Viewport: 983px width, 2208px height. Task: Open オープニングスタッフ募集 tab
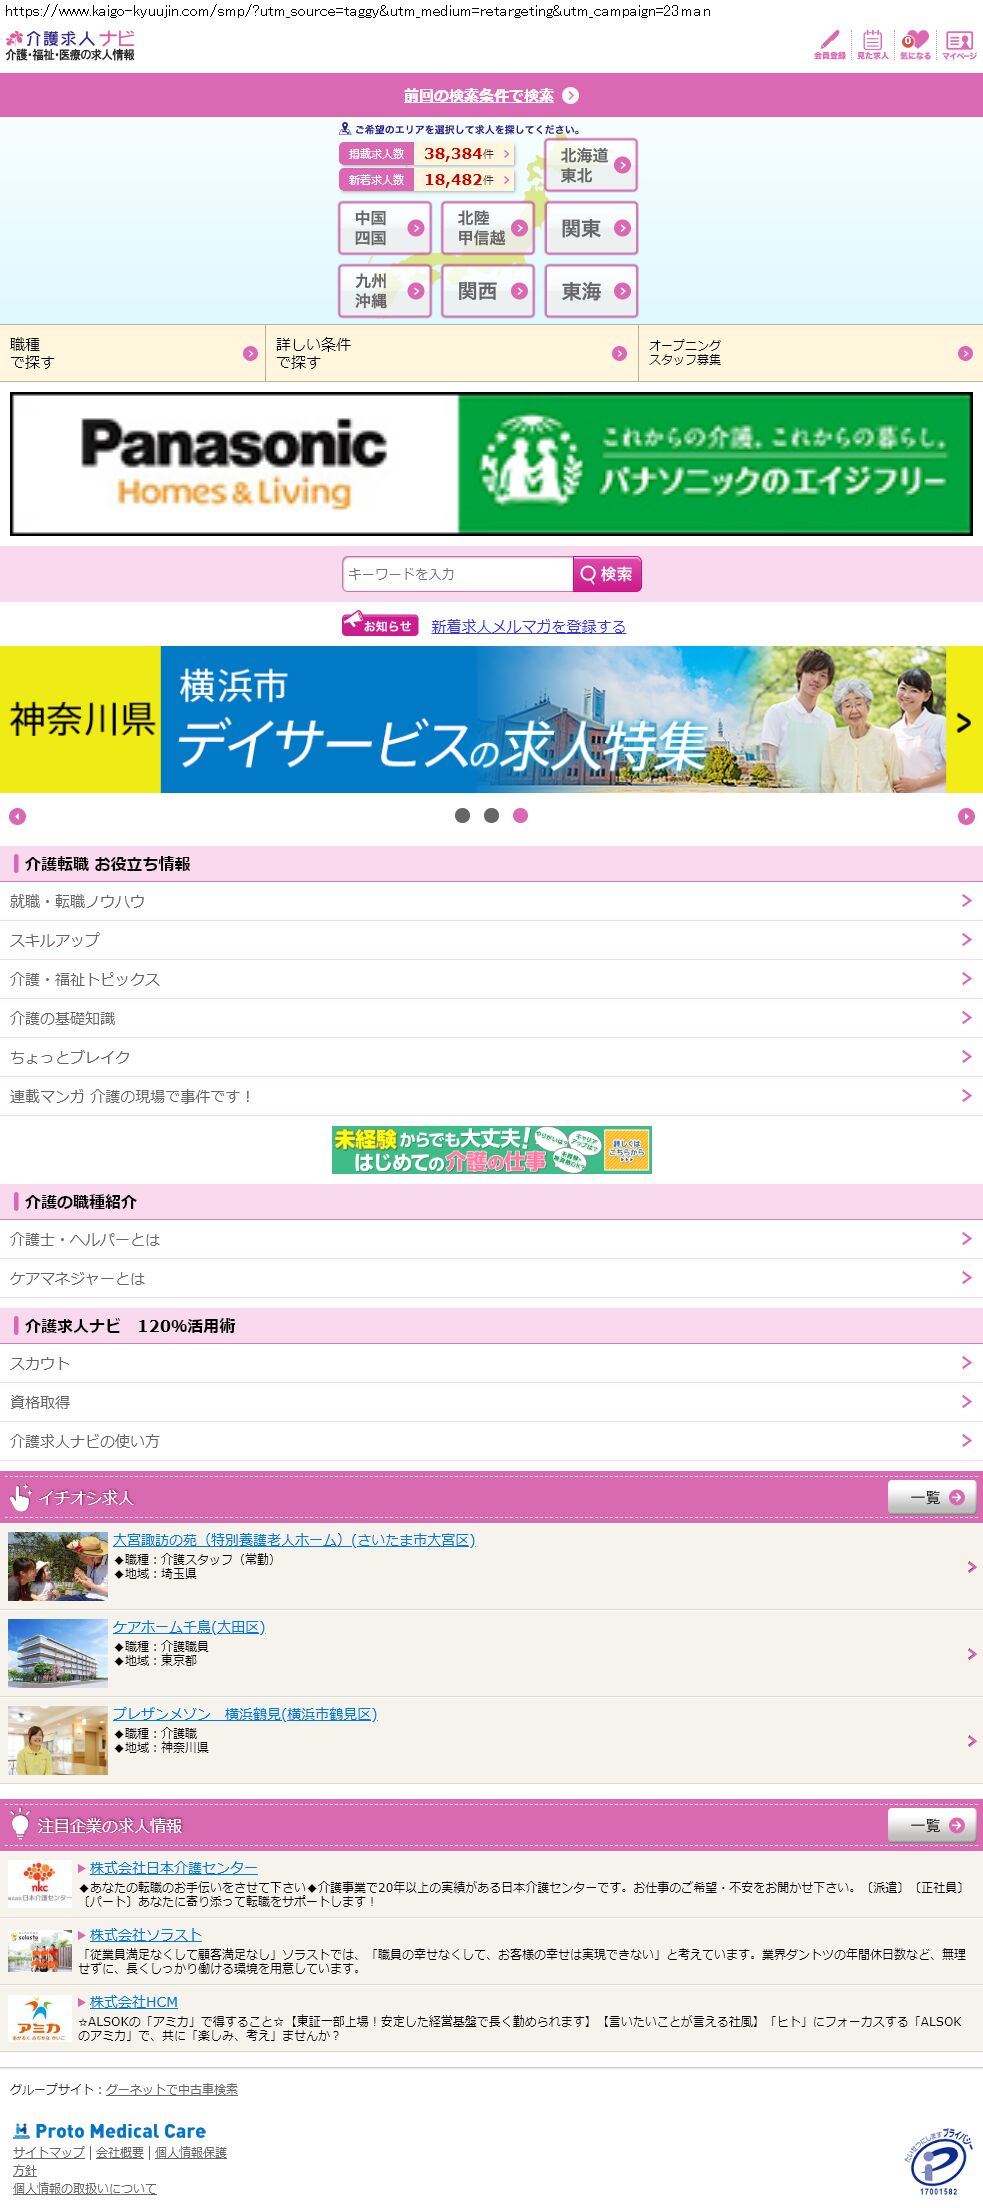pos(811,353)
